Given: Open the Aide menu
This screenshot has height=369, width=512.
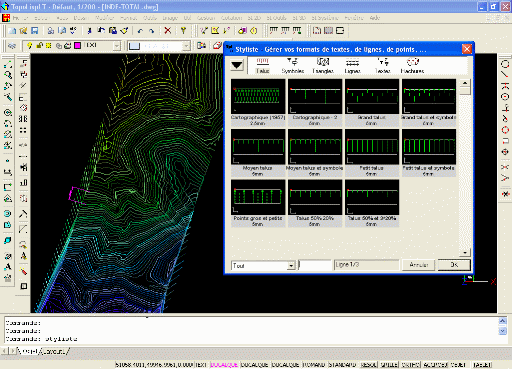Looking at the screenshot, I should tap(375, 18).
